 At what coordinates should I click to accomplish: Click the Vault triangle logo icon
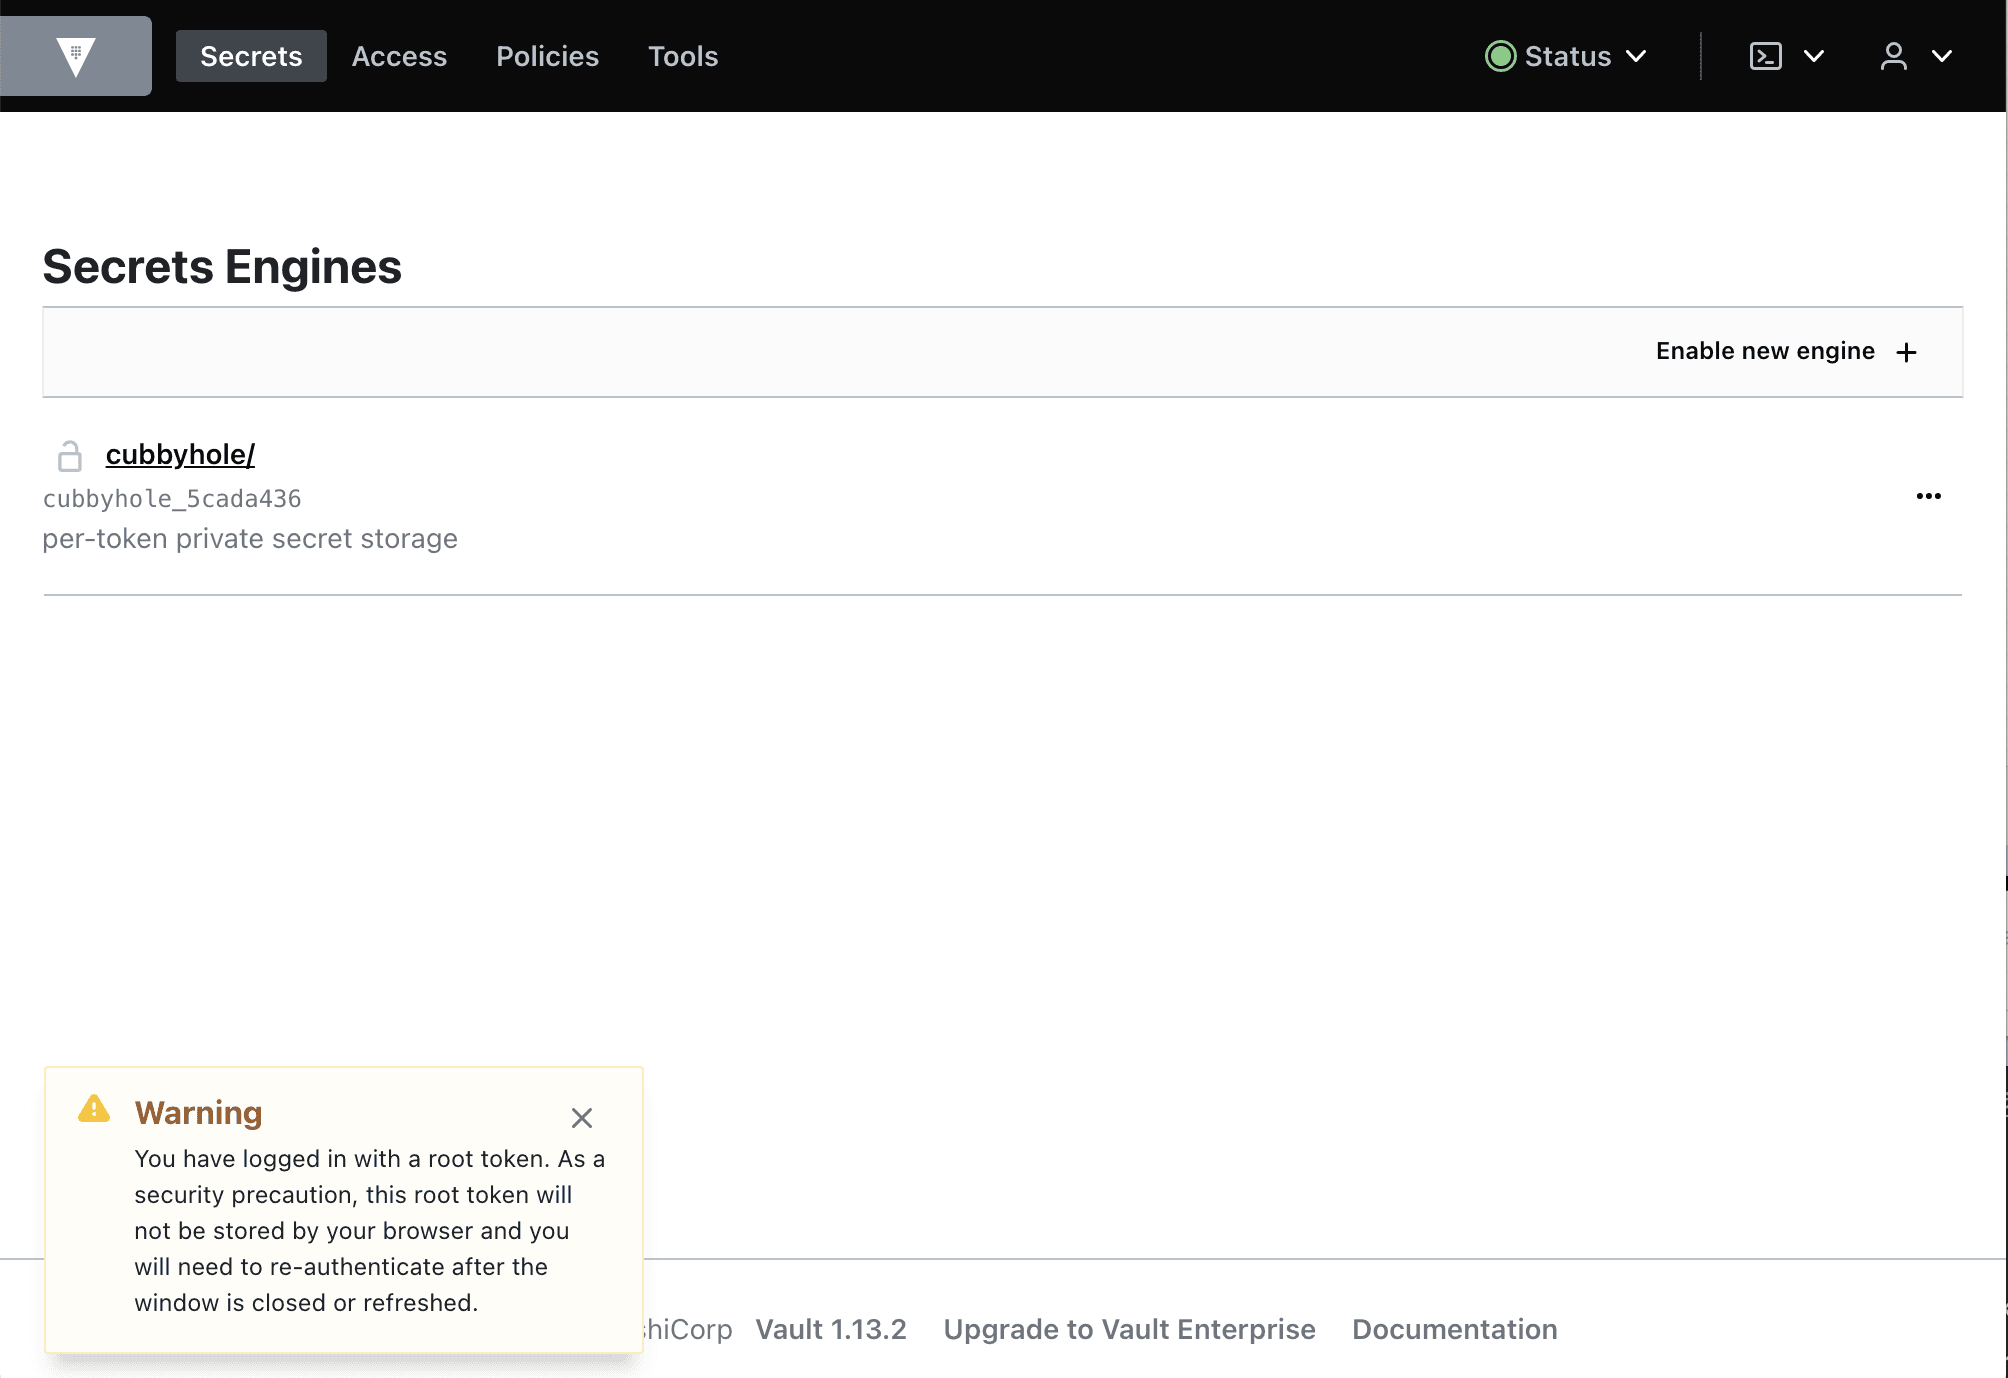pos(75,55)
